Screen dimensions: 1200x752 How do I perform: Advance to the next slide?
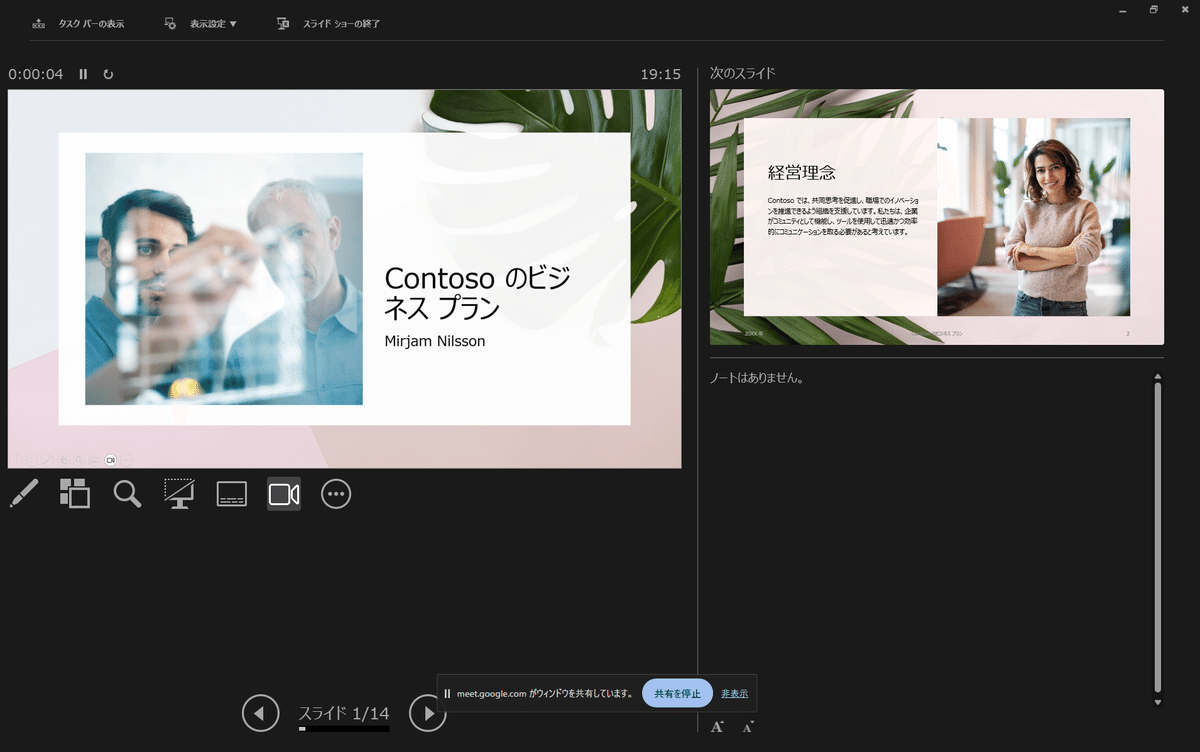(x=428, y=713)
